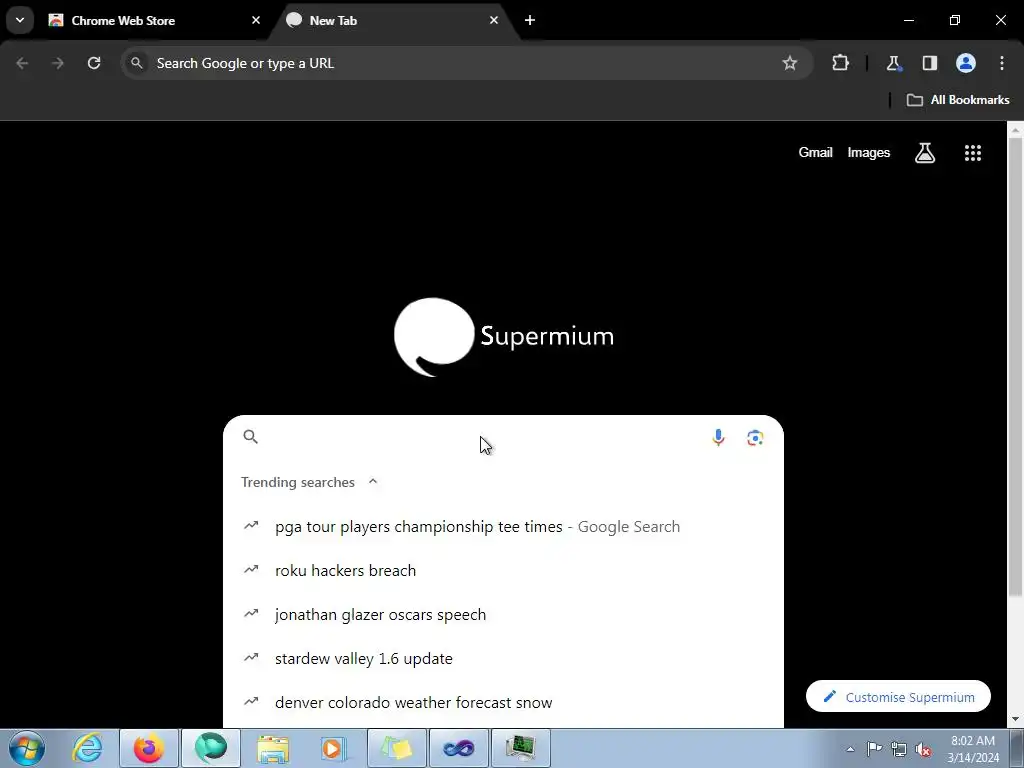
Task: Click the Search Labs flask on page
Action: (x=925, y=153)
